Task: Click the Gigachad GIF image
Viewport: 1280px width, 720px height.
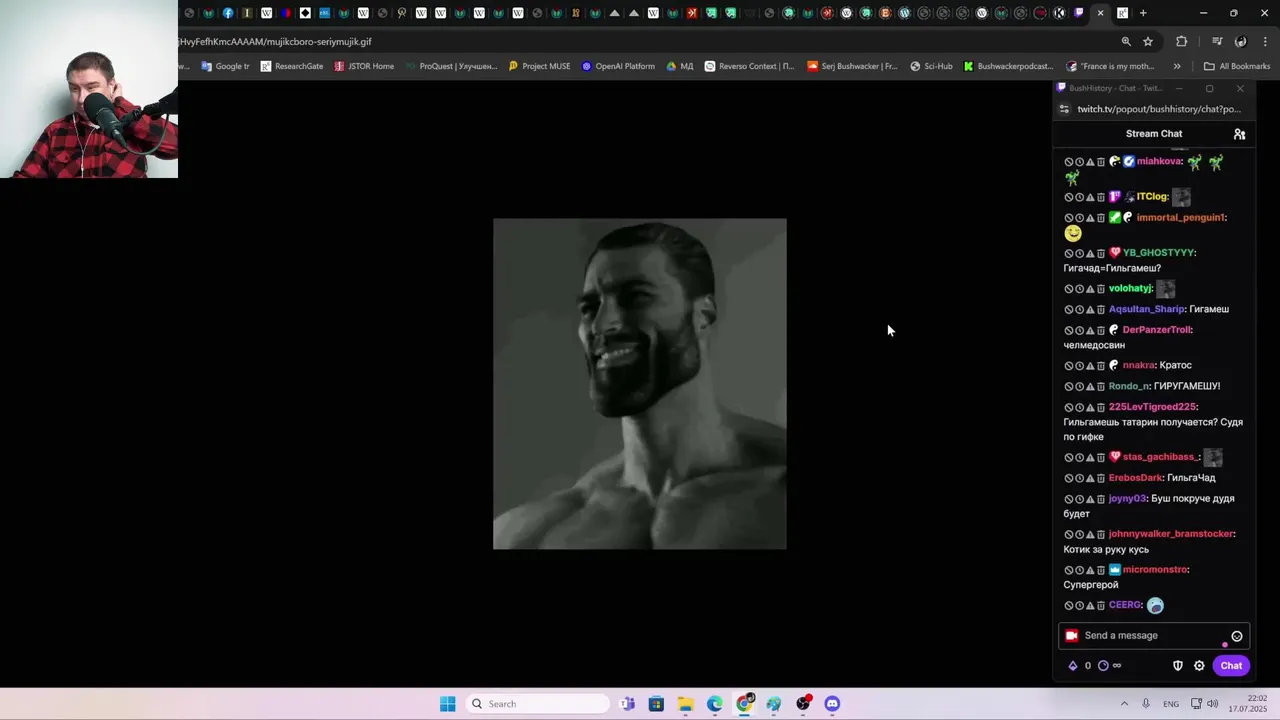Action: pos(640,384)
